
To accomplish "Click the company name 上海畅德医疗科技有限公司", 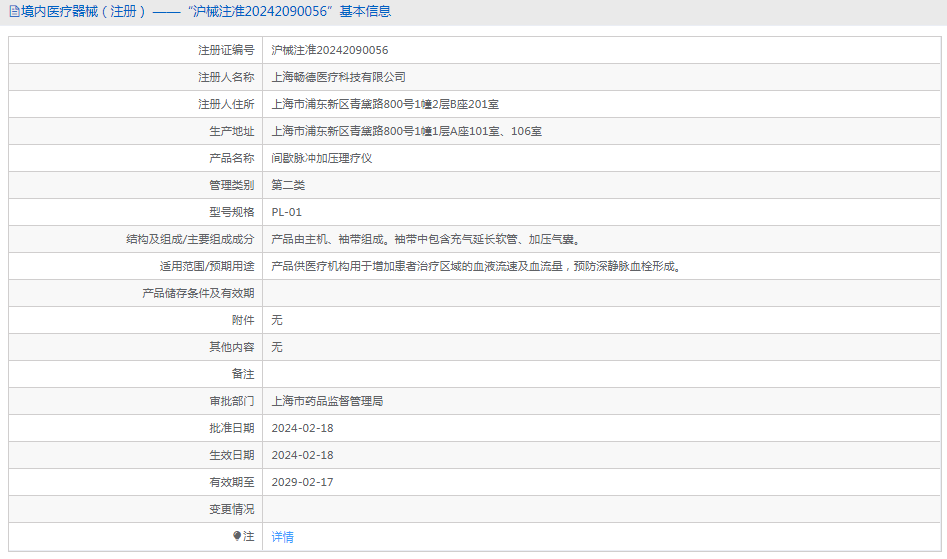I will 338,77.
